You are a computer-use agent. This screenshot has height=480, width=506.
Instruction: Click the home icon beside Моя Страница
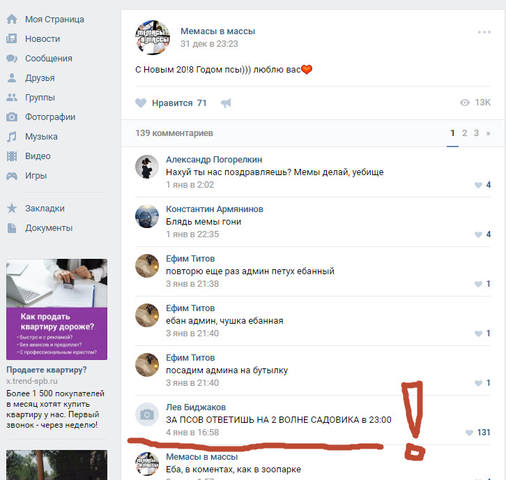coord(12,19)
